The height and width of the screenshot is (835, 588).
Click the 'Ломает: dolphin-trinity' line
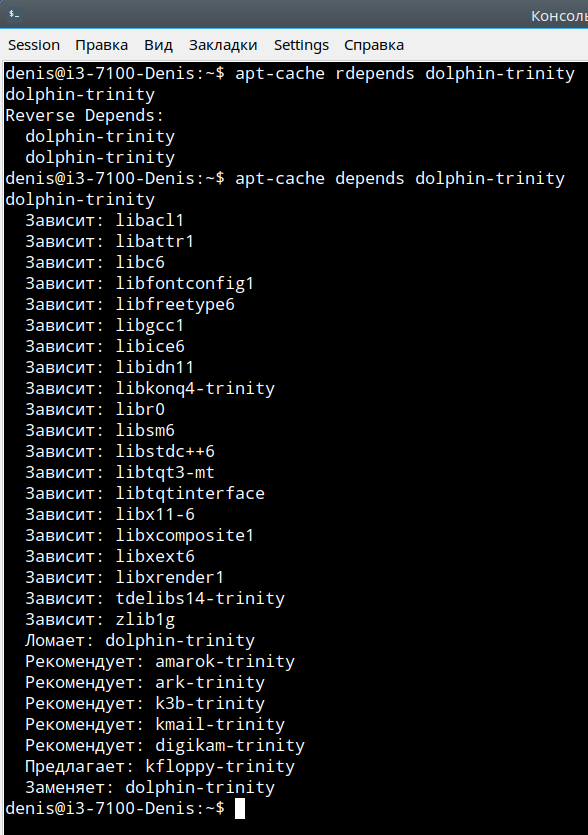[140, 640]
